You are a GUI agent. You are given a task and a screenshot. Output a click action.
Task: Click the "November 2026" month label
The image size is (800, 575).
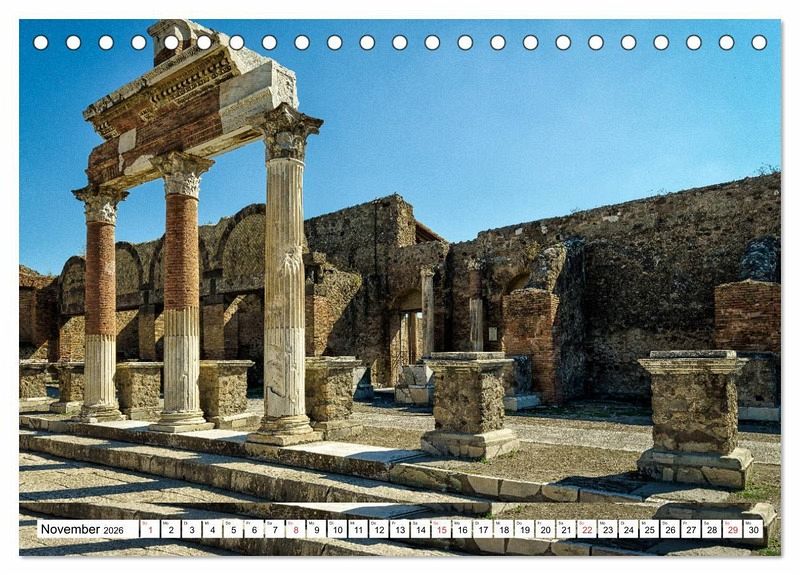(82, 529)
